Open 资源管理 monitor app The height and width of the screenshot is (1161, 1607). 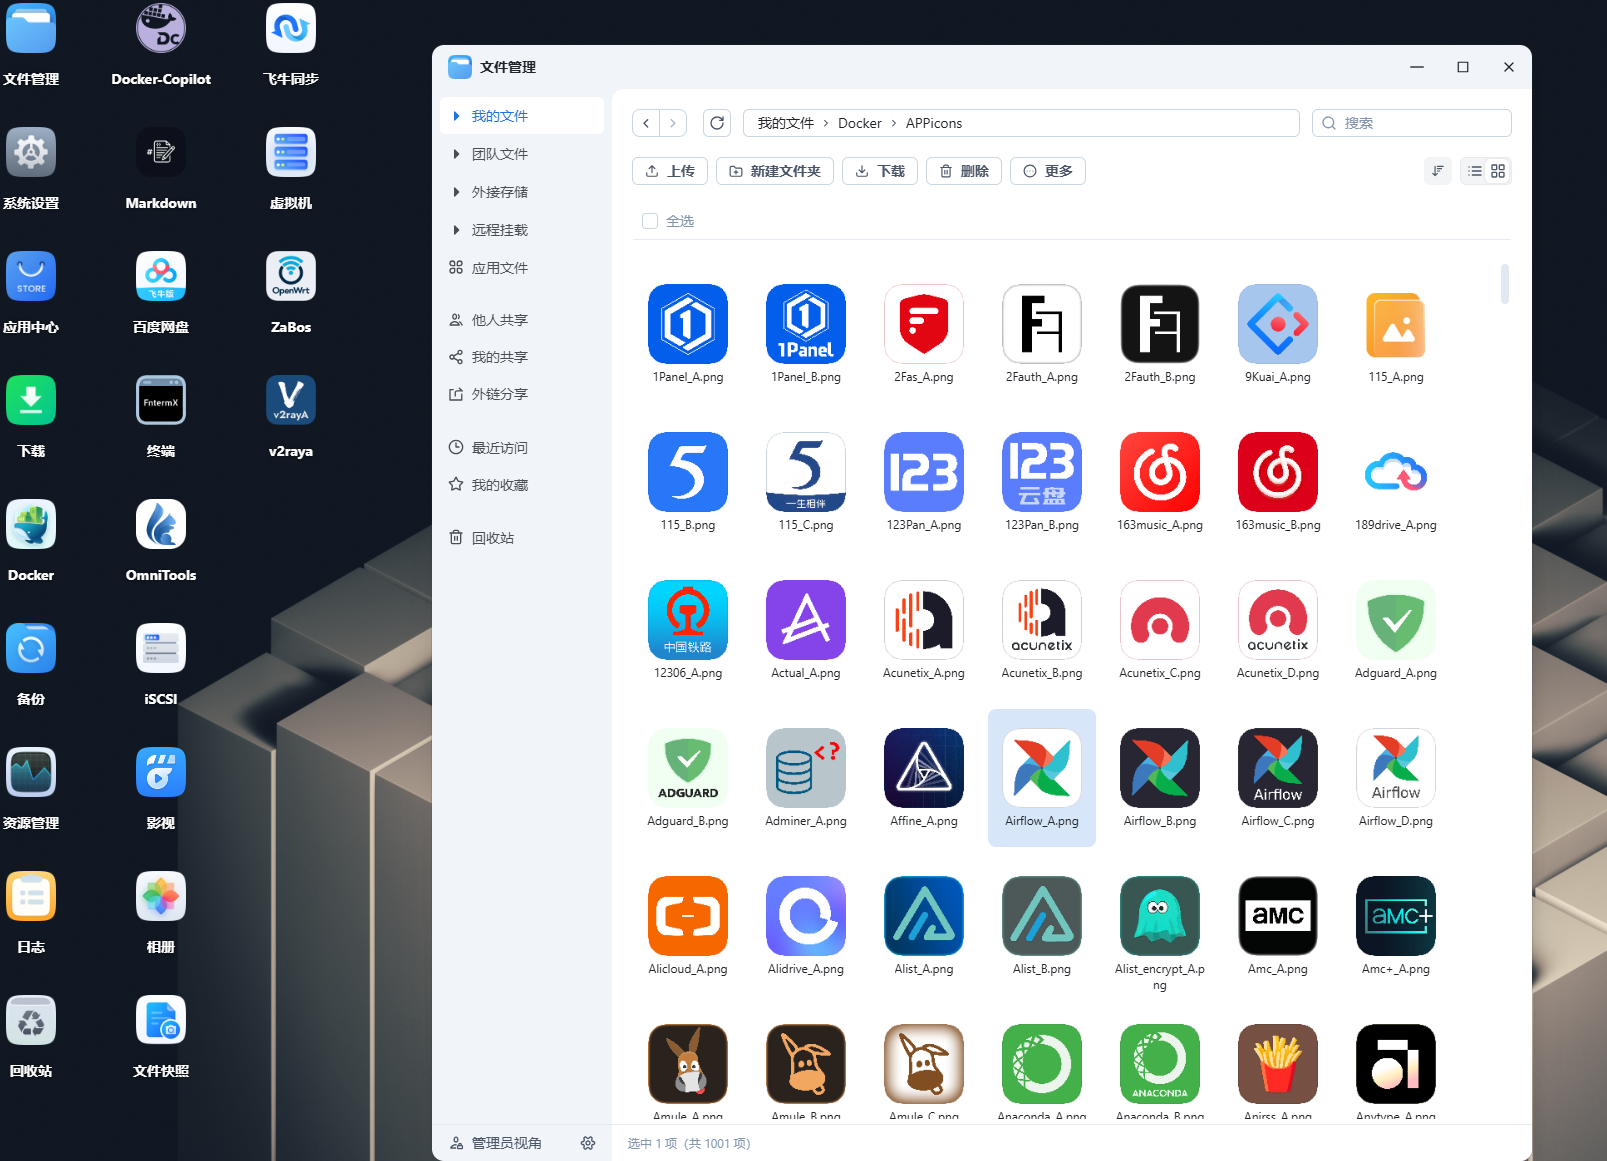(31, 773)
